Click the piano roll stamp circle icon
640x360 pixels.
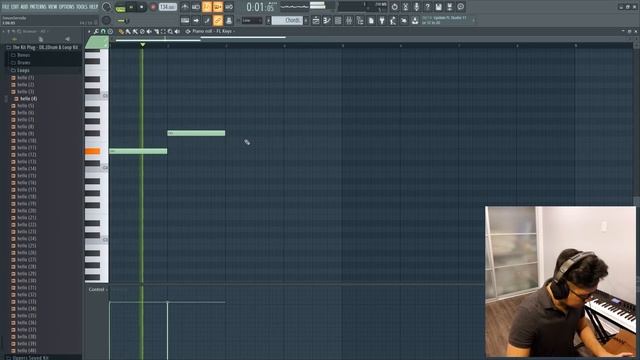[110, 31]
